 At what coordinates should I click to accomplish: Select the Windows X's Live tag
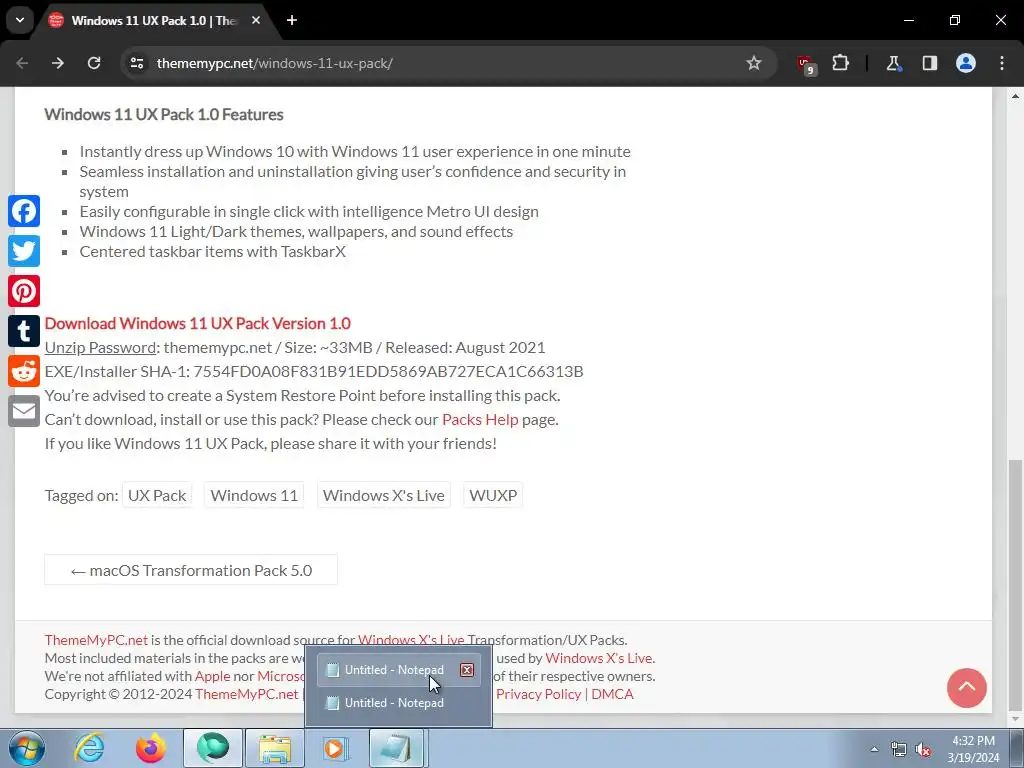[383, 495]
